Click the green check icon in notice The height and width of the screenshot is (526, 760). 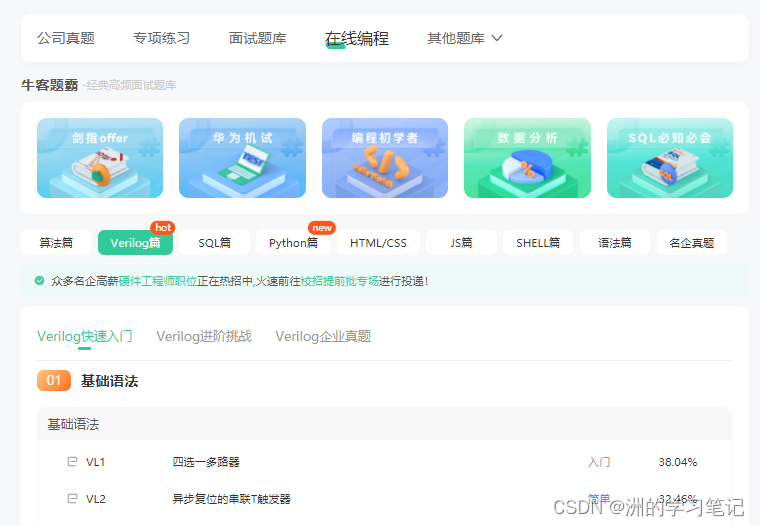[x=40, y=281]
